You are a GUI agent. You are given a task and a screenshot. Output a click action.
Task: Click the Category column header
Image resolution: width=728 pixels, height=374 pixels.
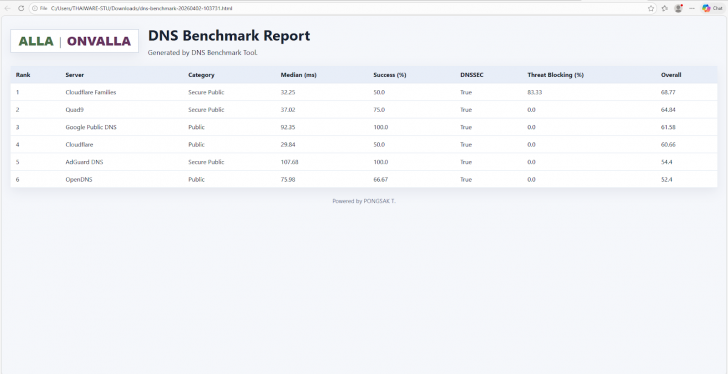click(x=202, y=75)
